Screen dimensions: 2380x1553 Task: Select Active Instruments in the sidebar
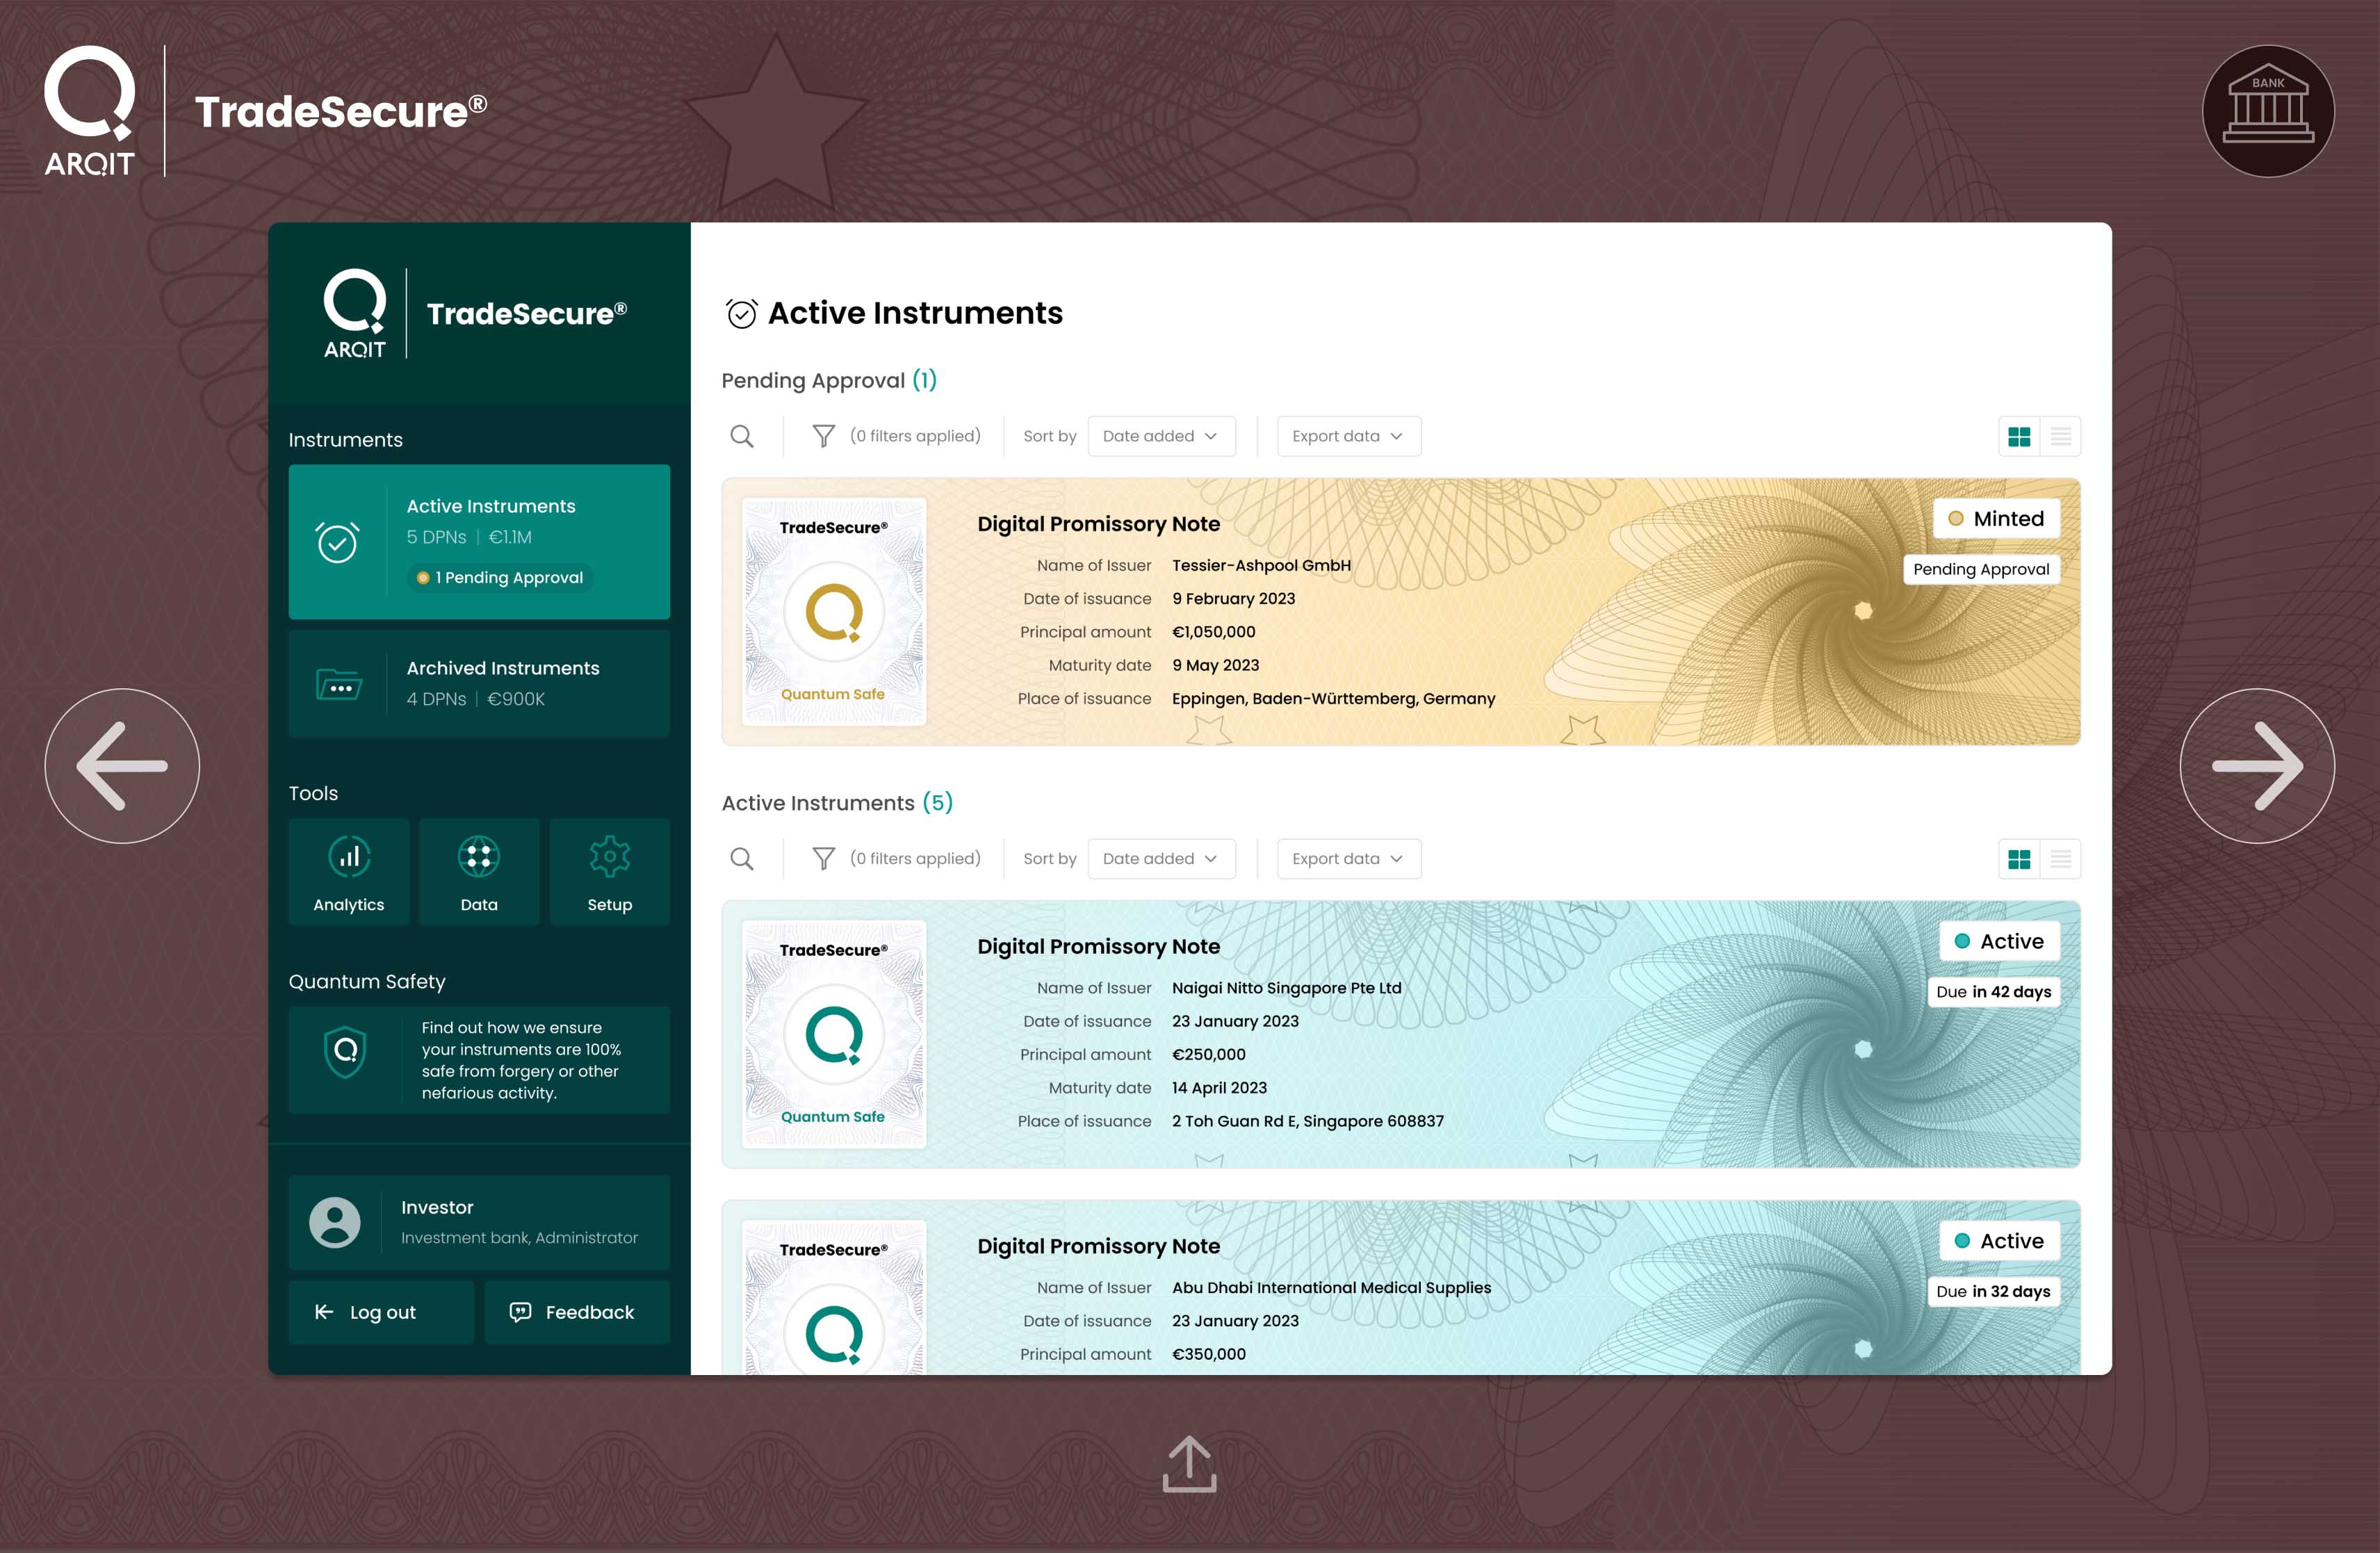(479, 541)
